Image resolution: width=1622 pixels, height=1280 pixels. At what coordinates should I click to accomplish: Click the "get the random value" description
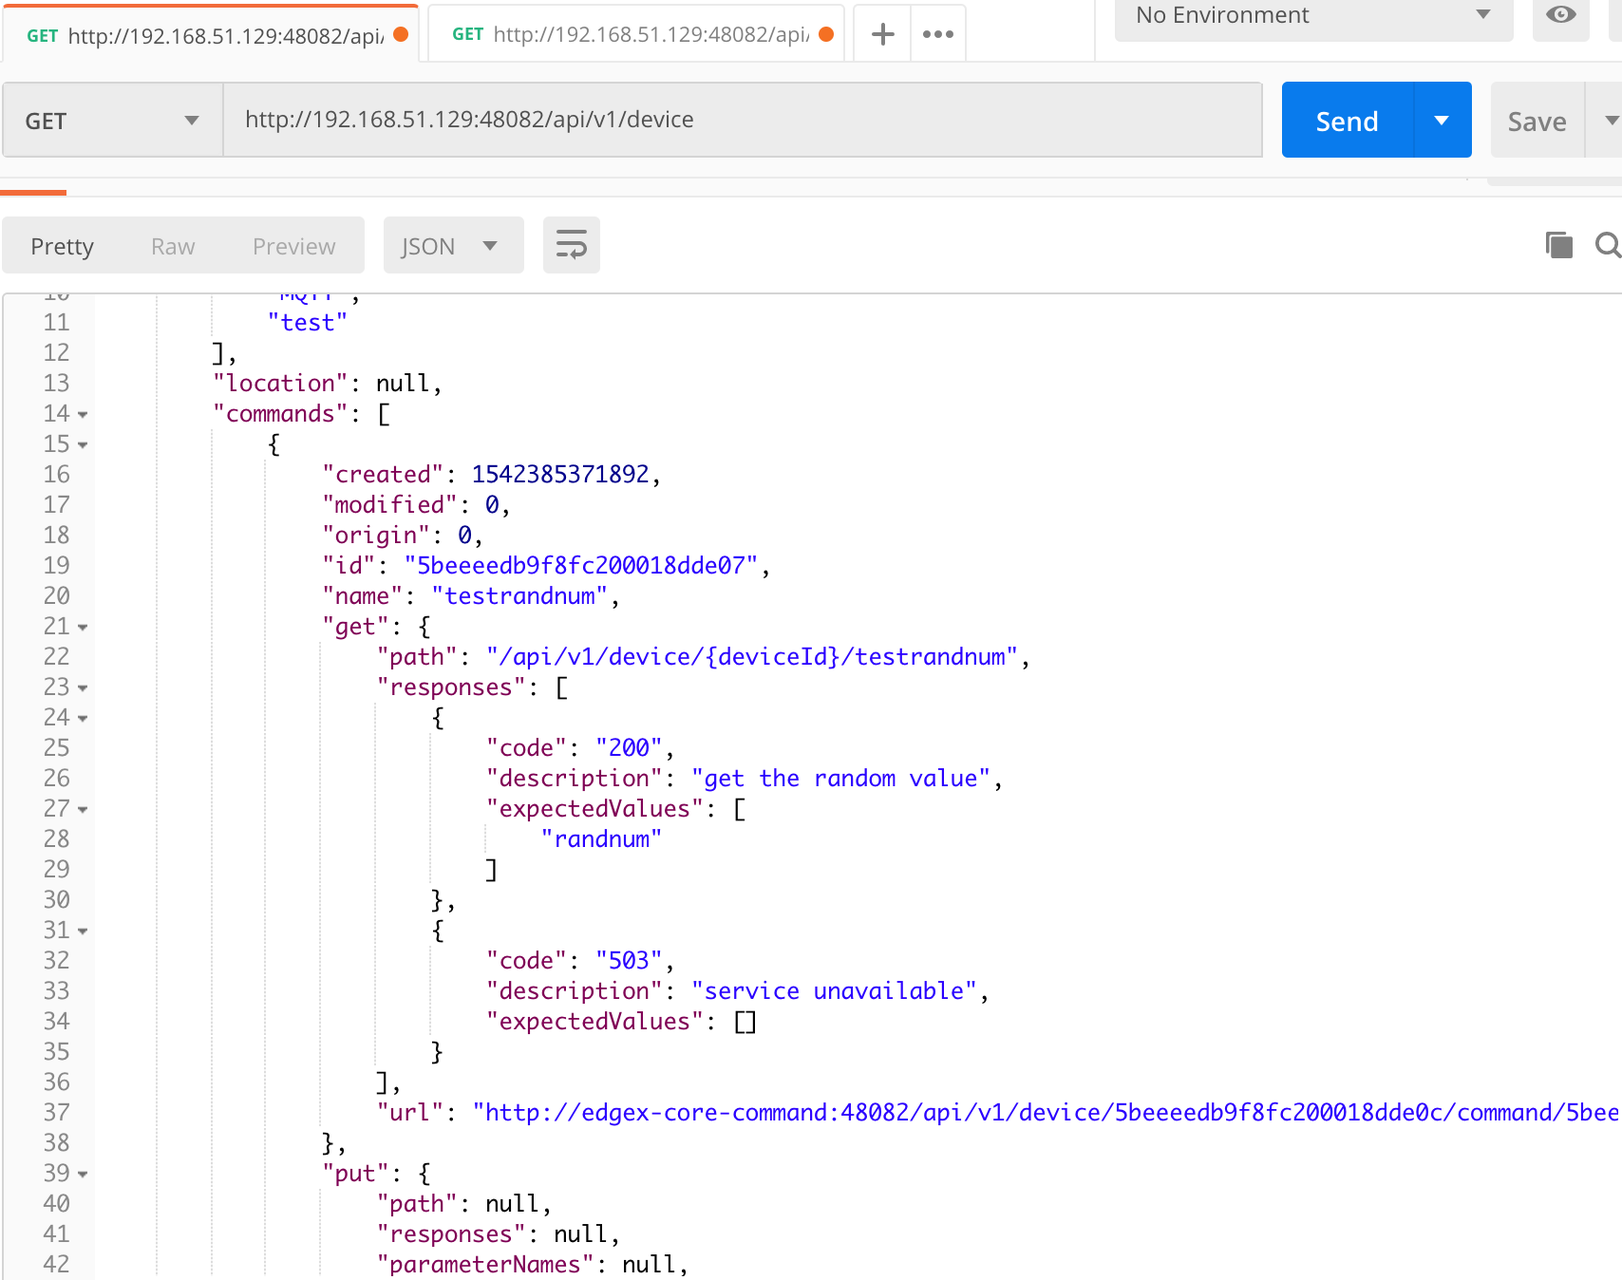(842, 778)
